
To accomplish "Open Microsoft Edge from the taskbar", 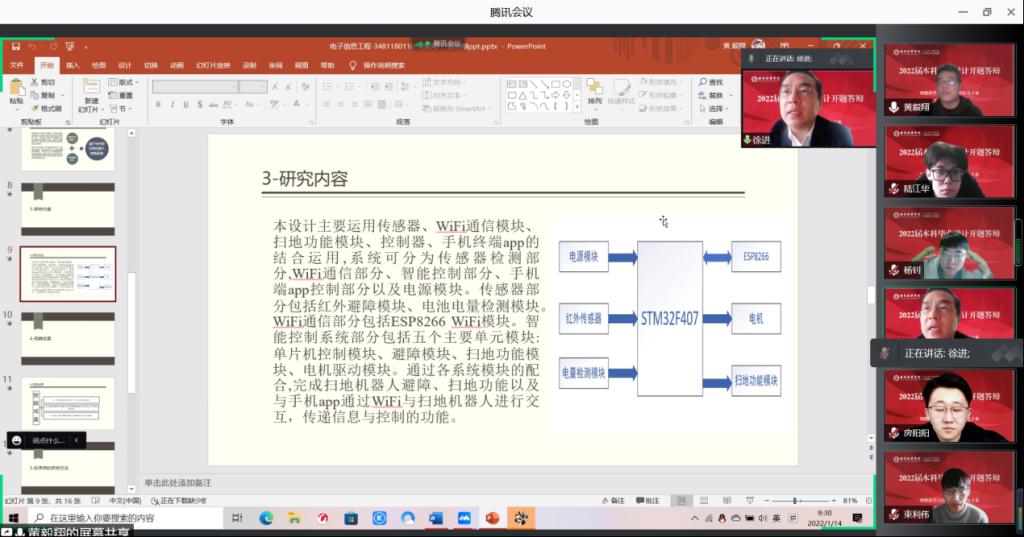I will pos(266,518).
